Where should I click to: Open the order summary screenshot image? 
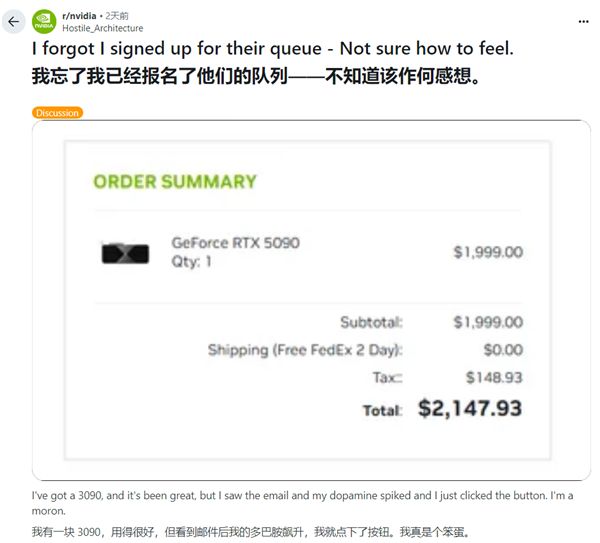click(x=311, y=300)
